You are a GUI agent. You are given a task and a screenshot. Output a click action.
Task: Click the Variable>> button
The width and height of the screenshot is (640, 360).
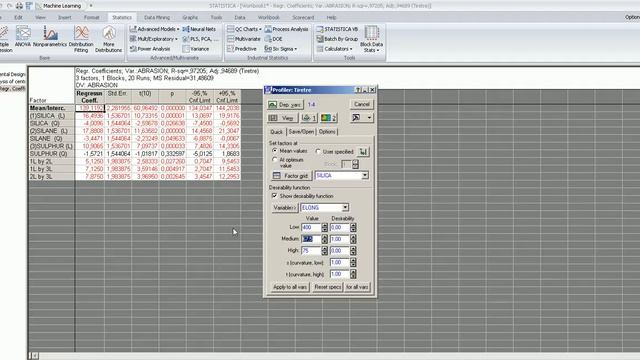[x=285, y=208]
